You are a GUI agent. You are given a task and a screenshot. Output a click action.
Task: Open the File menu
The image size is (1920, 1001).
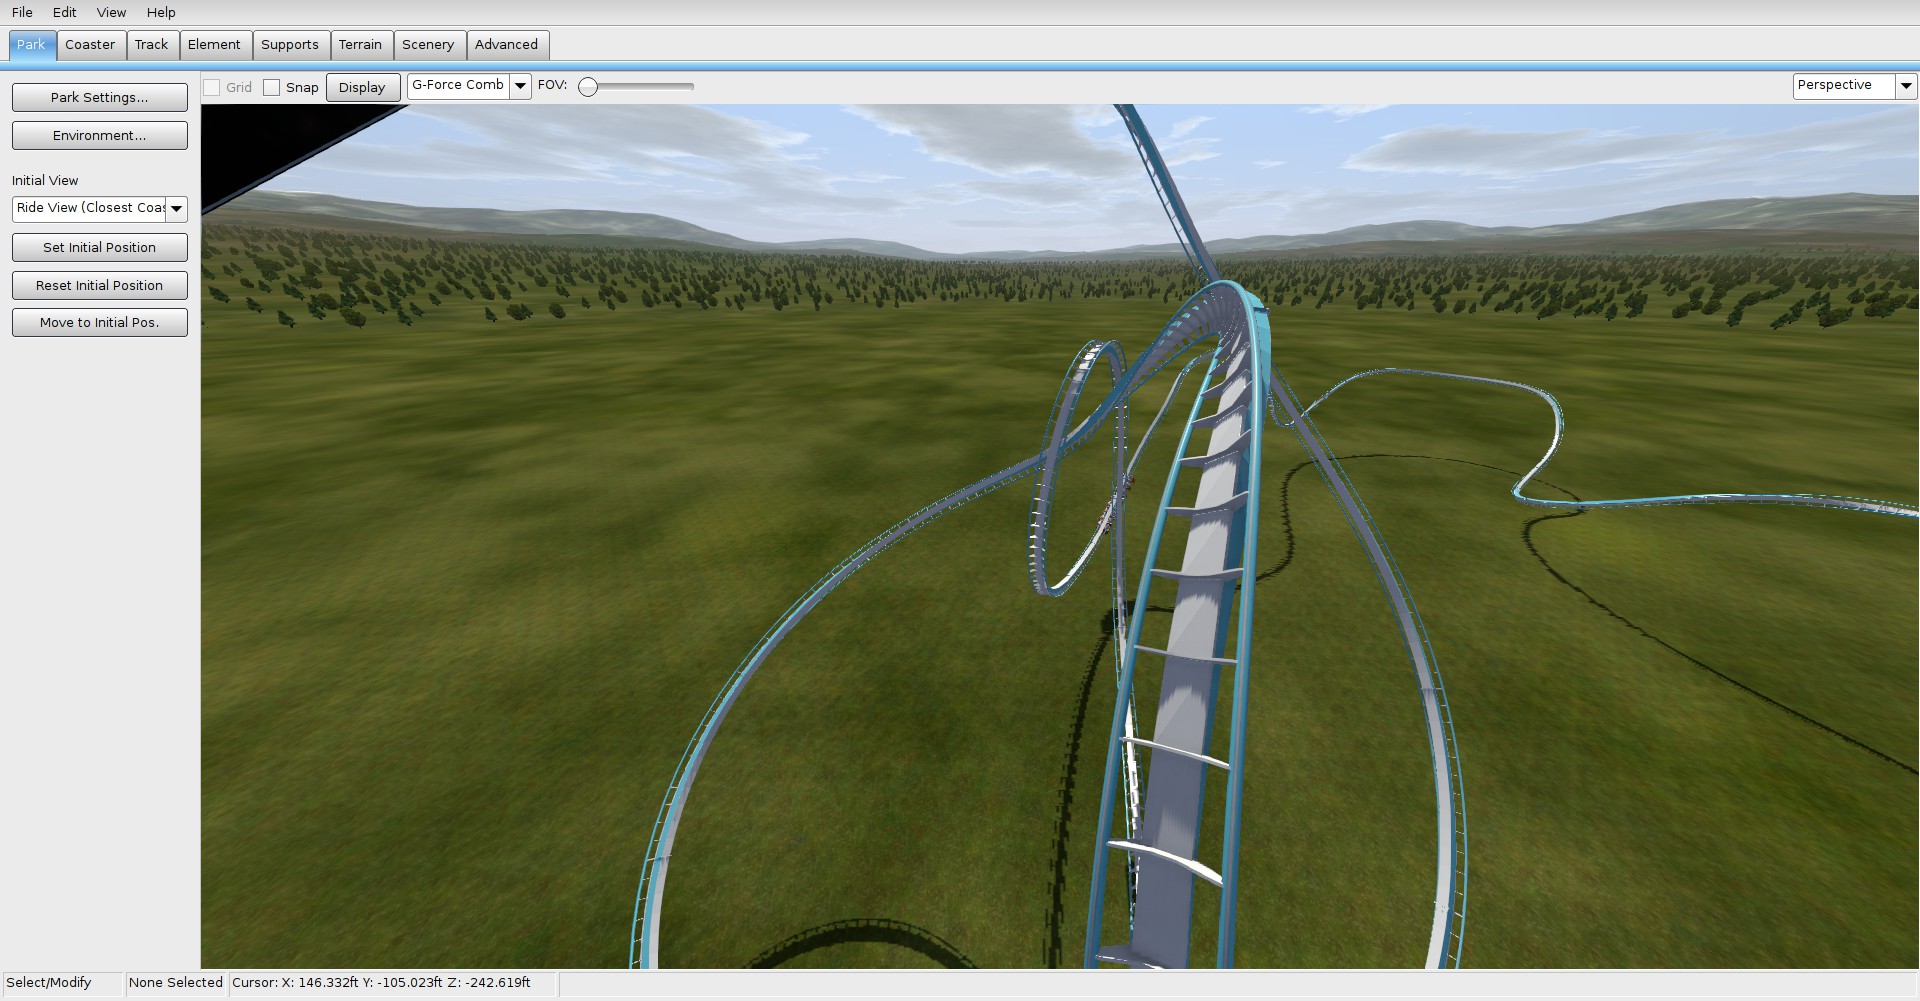pyautogui.click(x=22, y=12)
